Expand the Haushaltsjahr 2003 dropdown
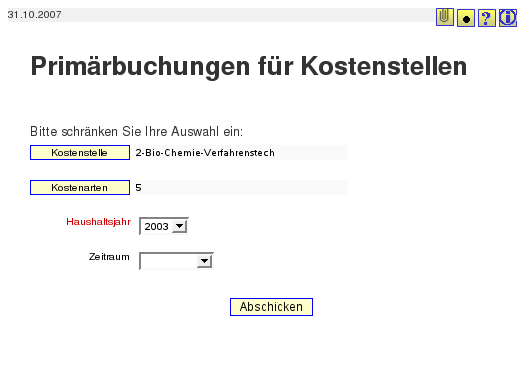 point(164,226)
